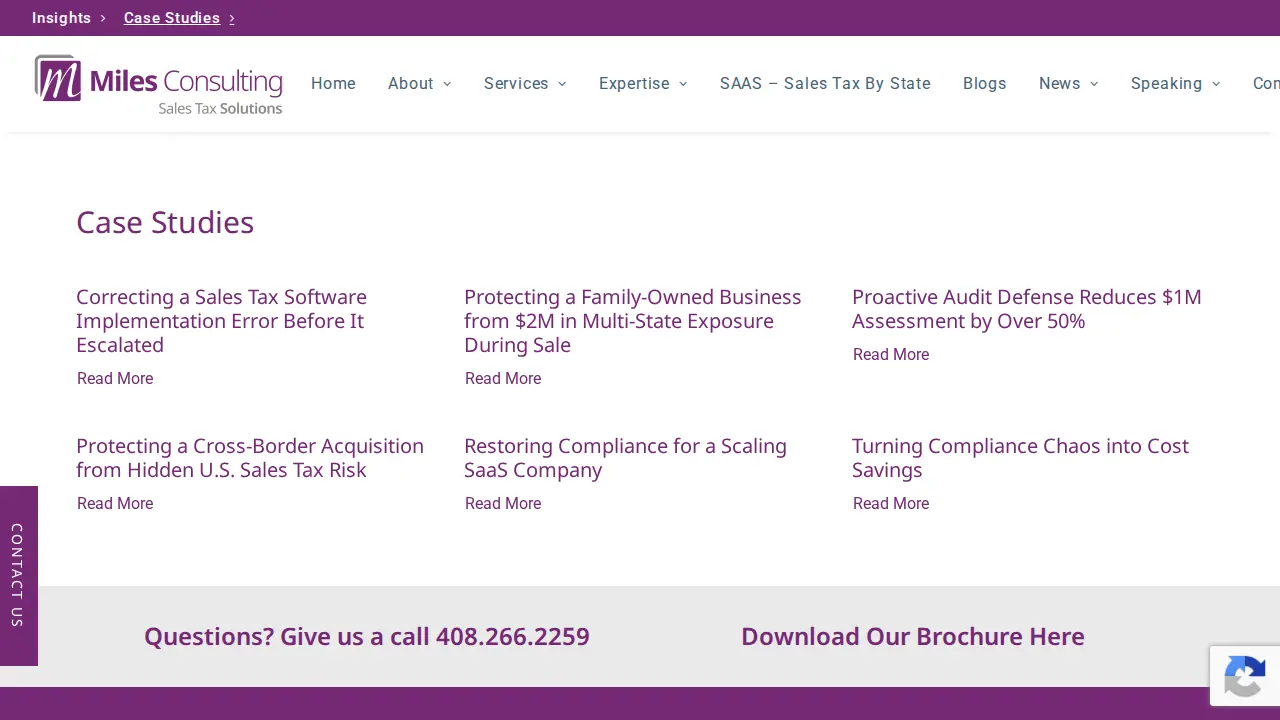The width and height of the screenshot is (1280, 720).
Task: Open 'Protecting a Cross-Border Acquisition' title
Action: point(250,458)
